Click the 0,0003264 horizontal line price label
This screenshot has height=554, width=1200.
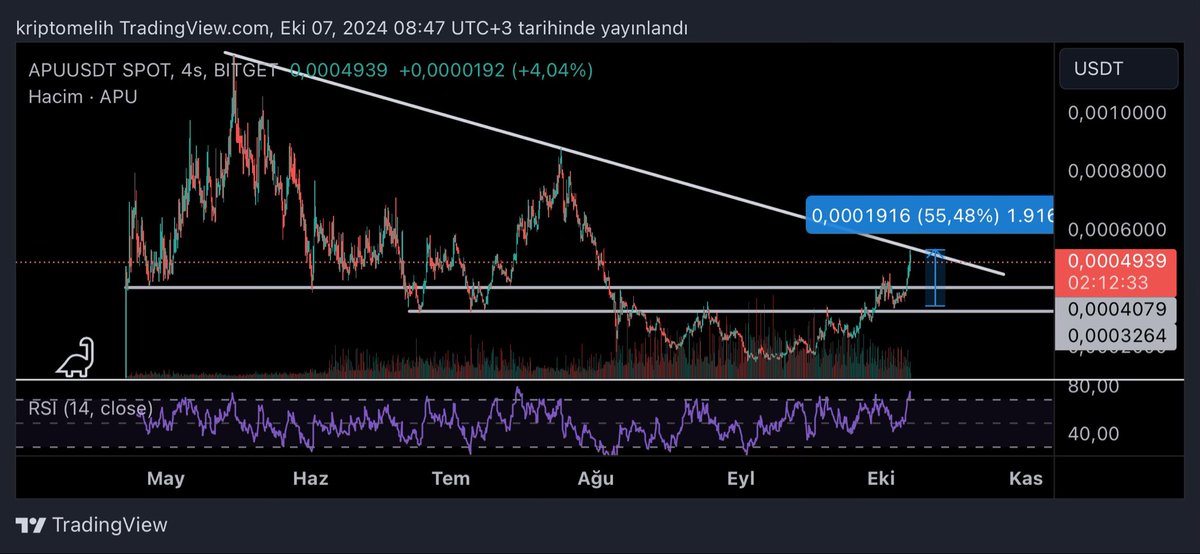(1118, 336)
